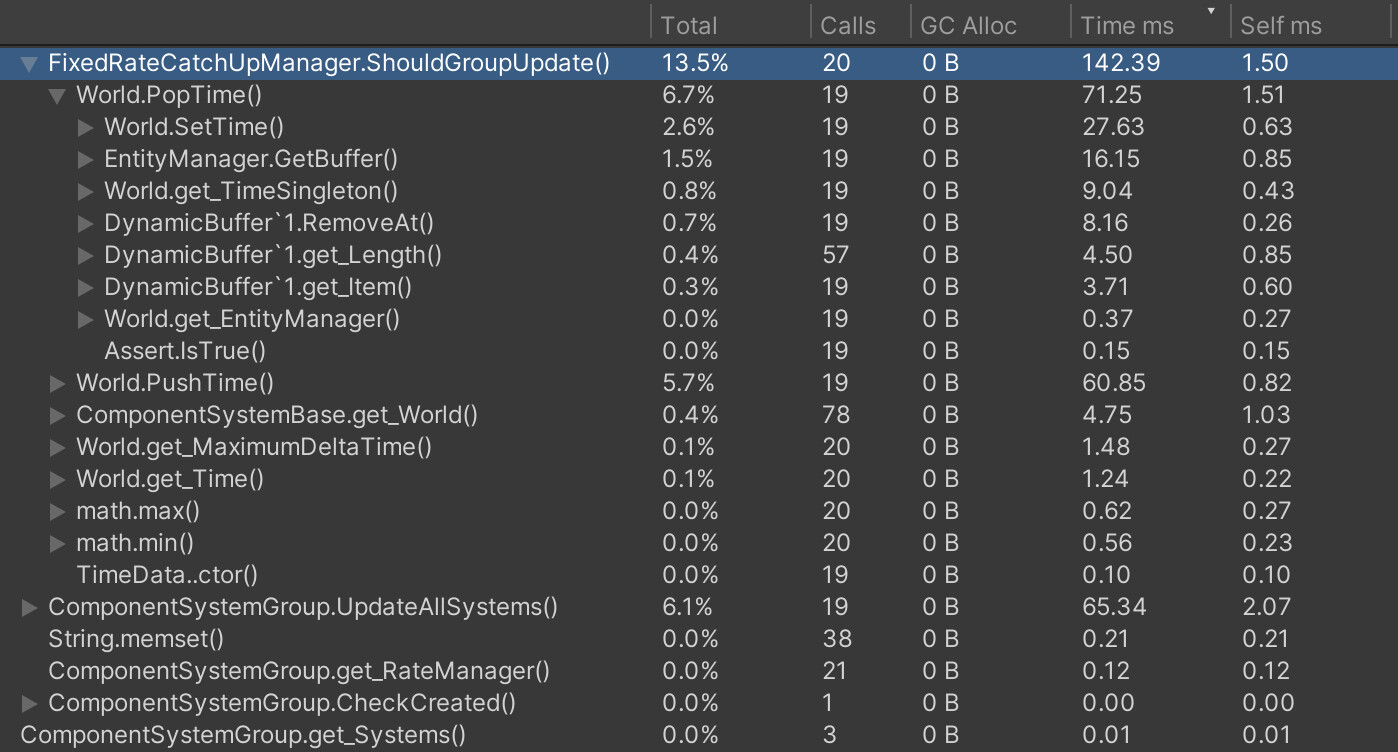Select the DynamicBuffer`1.RemoveAt() row
Viewport: 1398px width, 752px height.
pyautogui.click(x=699, y=224)
